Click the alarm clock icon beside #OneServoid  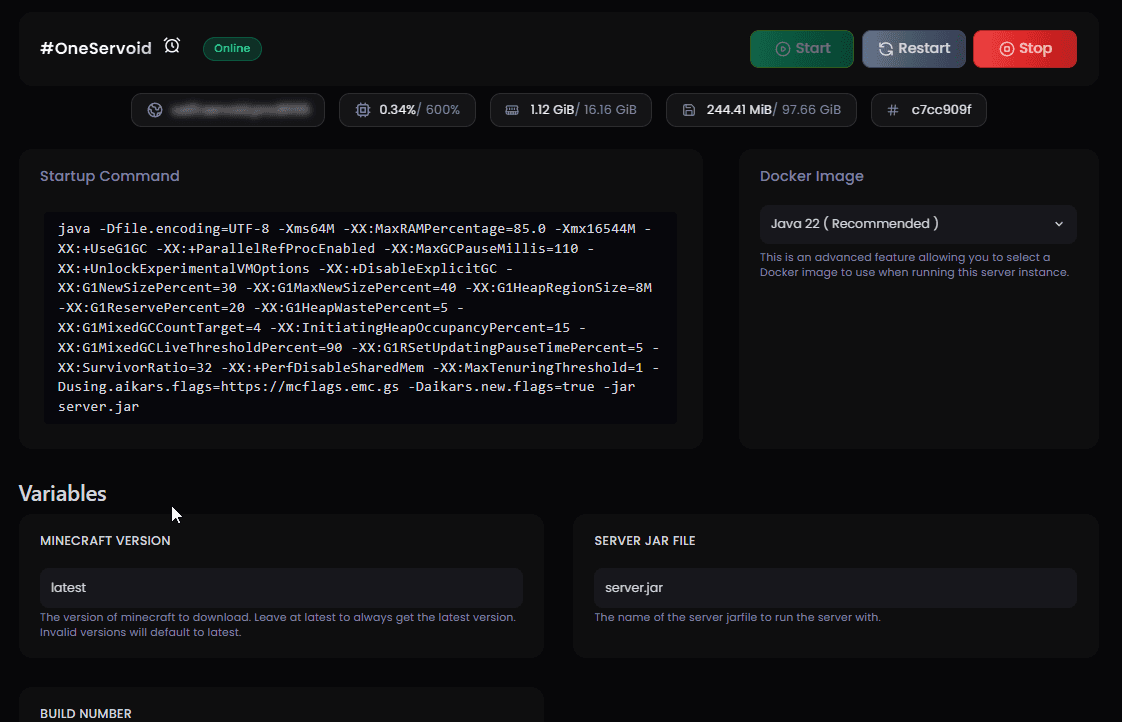[172, 47]
